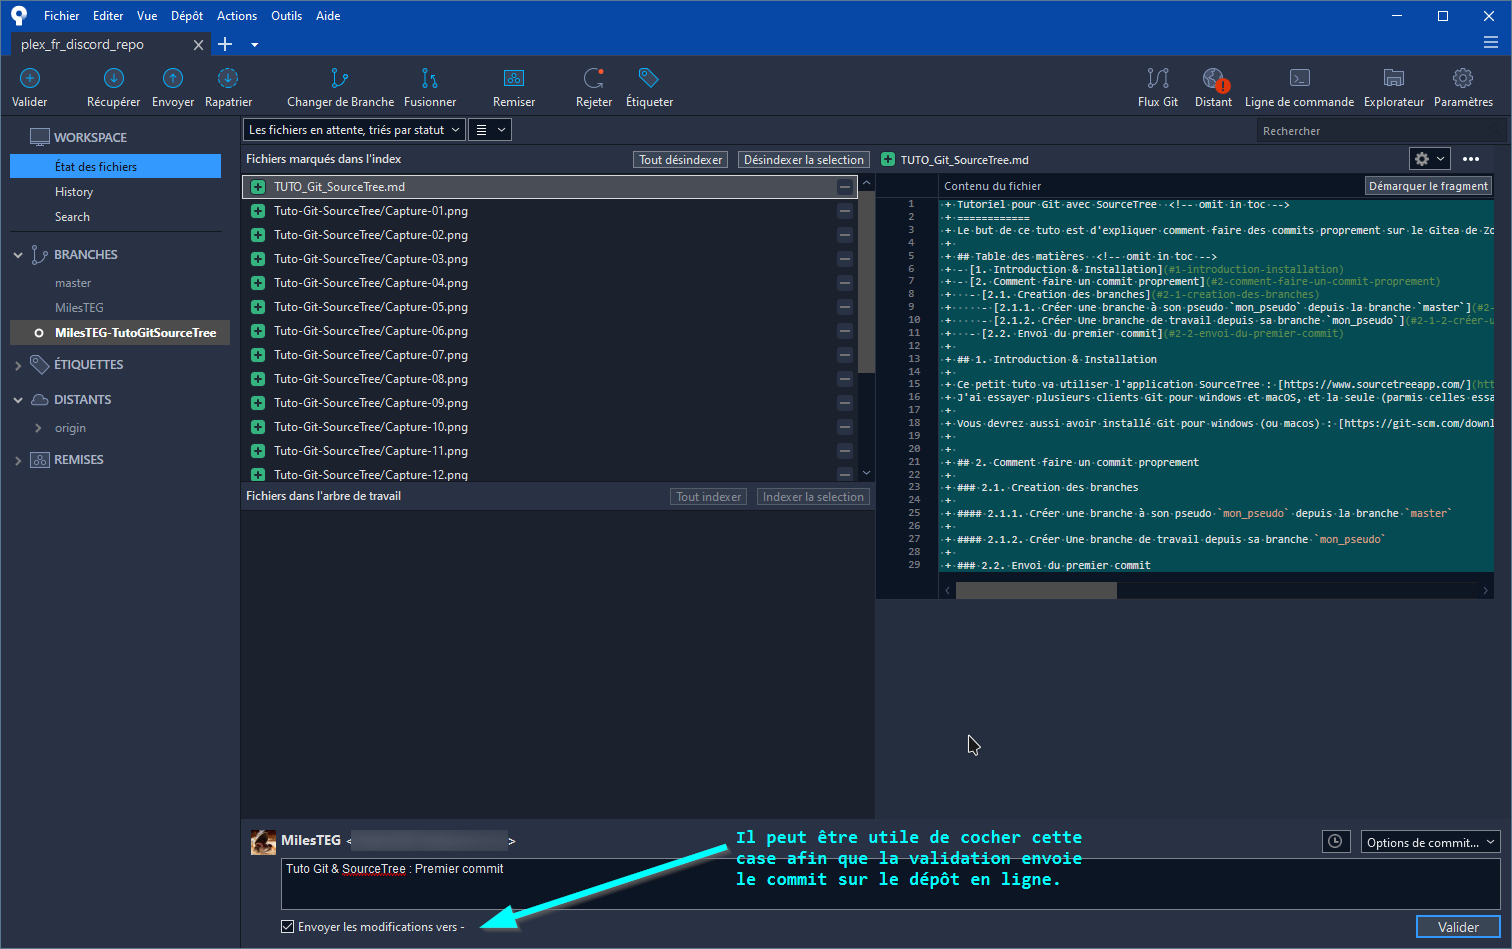Click Désindexer la selection button
The width and height of the screenshot is (1512, 949).
click(804, 160)
